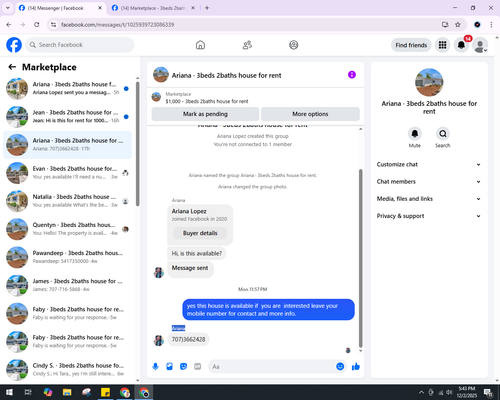
Task: Open notifications bell with 14 badge
Action: point(461,45)
